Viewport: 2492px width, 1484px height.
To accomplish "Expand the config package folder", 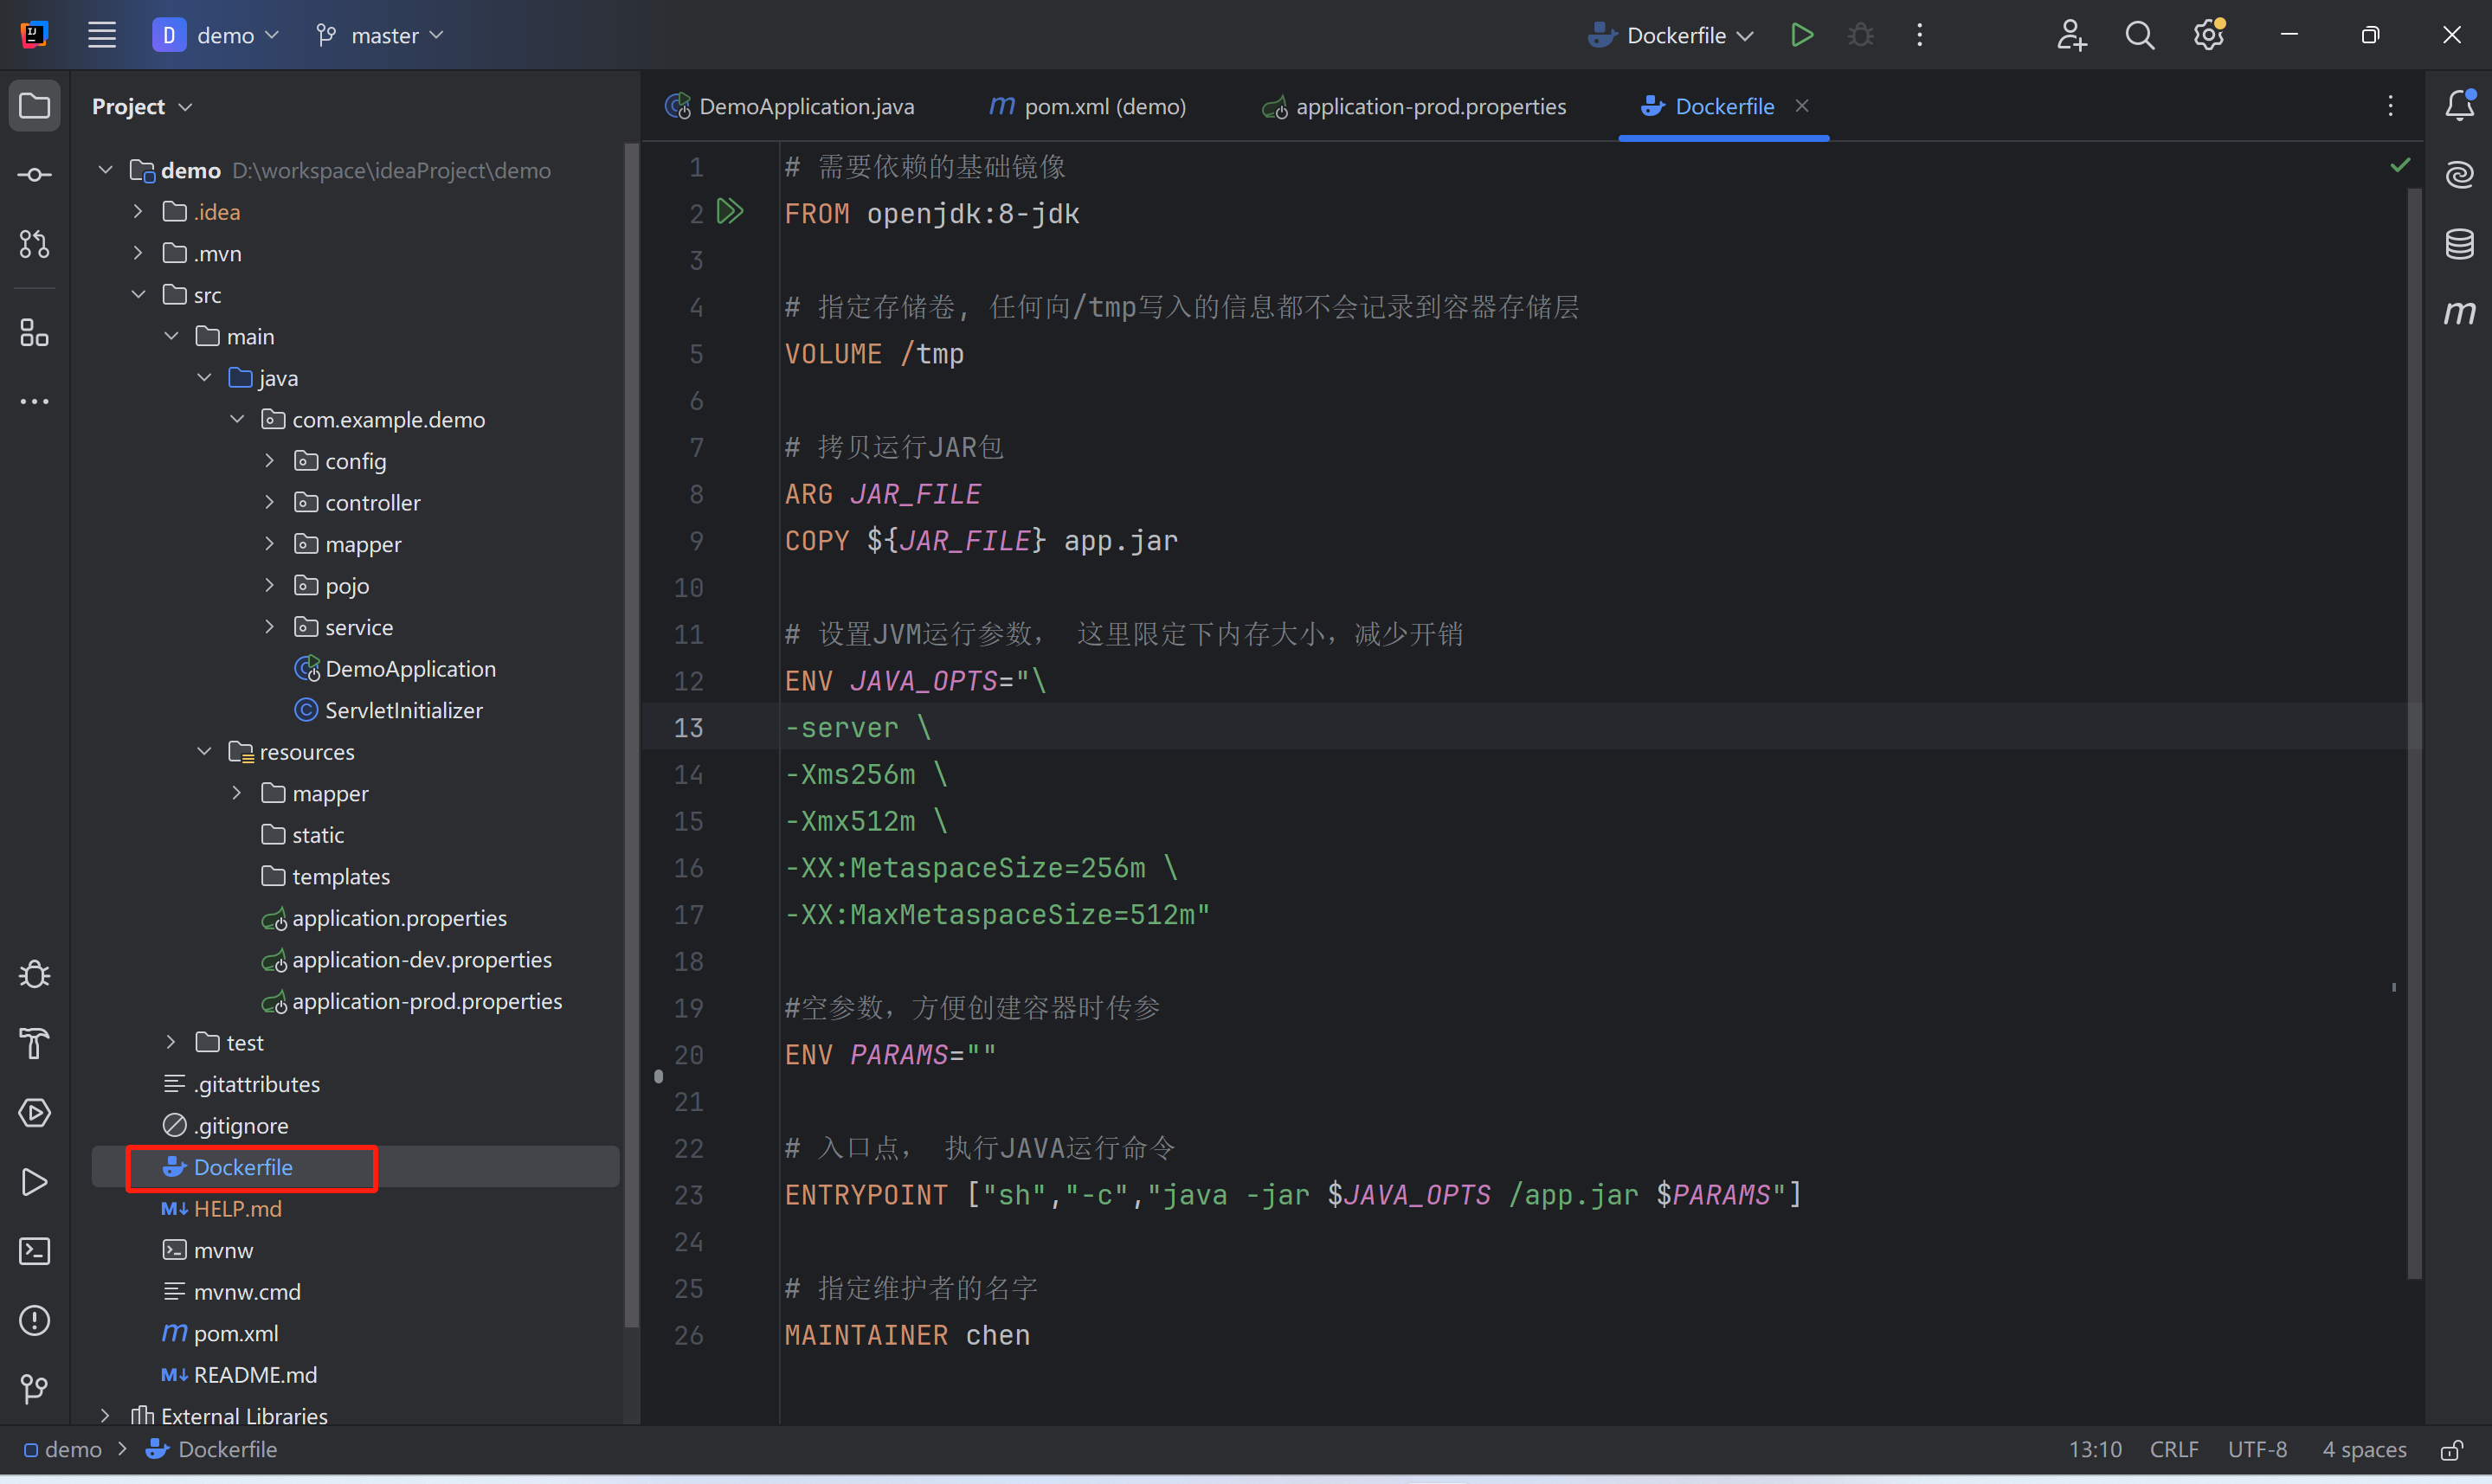I will click(x=269, y=461).
